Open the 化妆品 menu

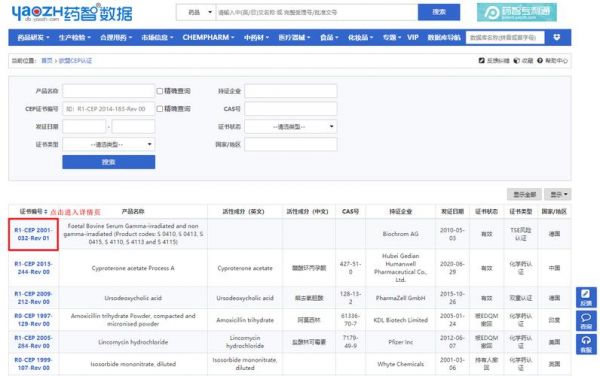coord(360,37)
